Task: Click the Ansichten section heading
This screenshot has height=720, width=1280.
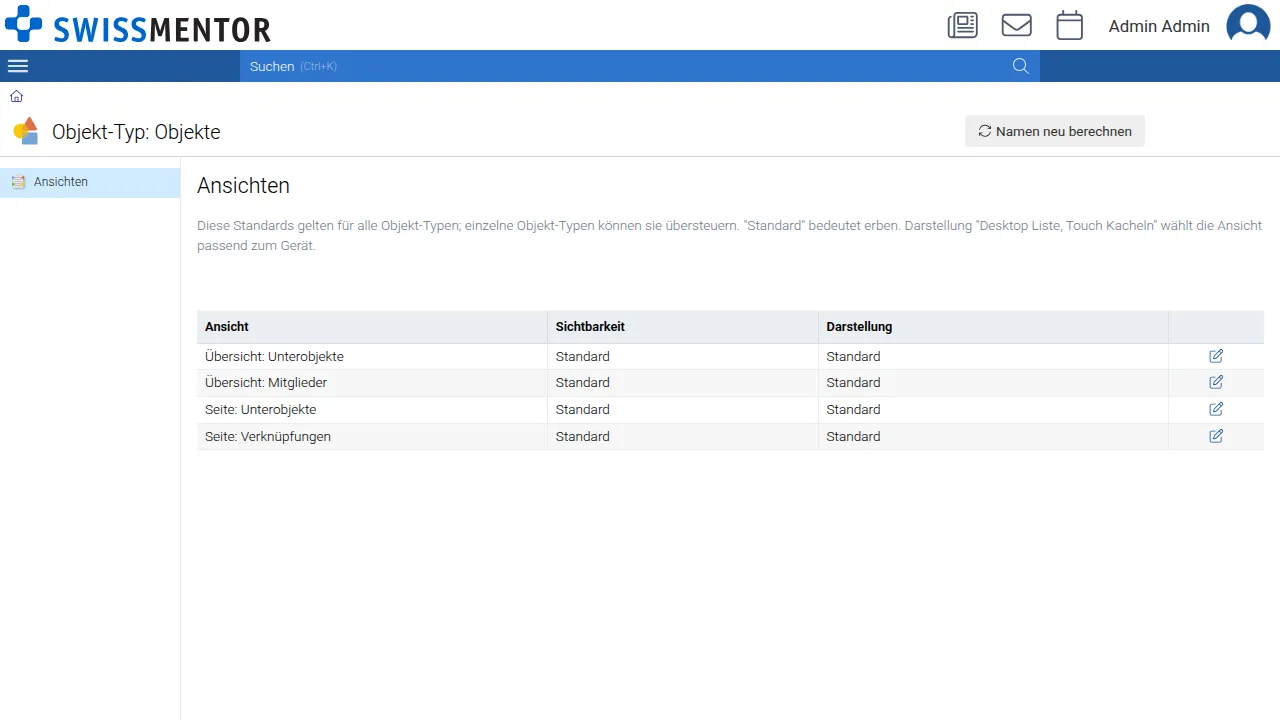Action: (243, 186)
